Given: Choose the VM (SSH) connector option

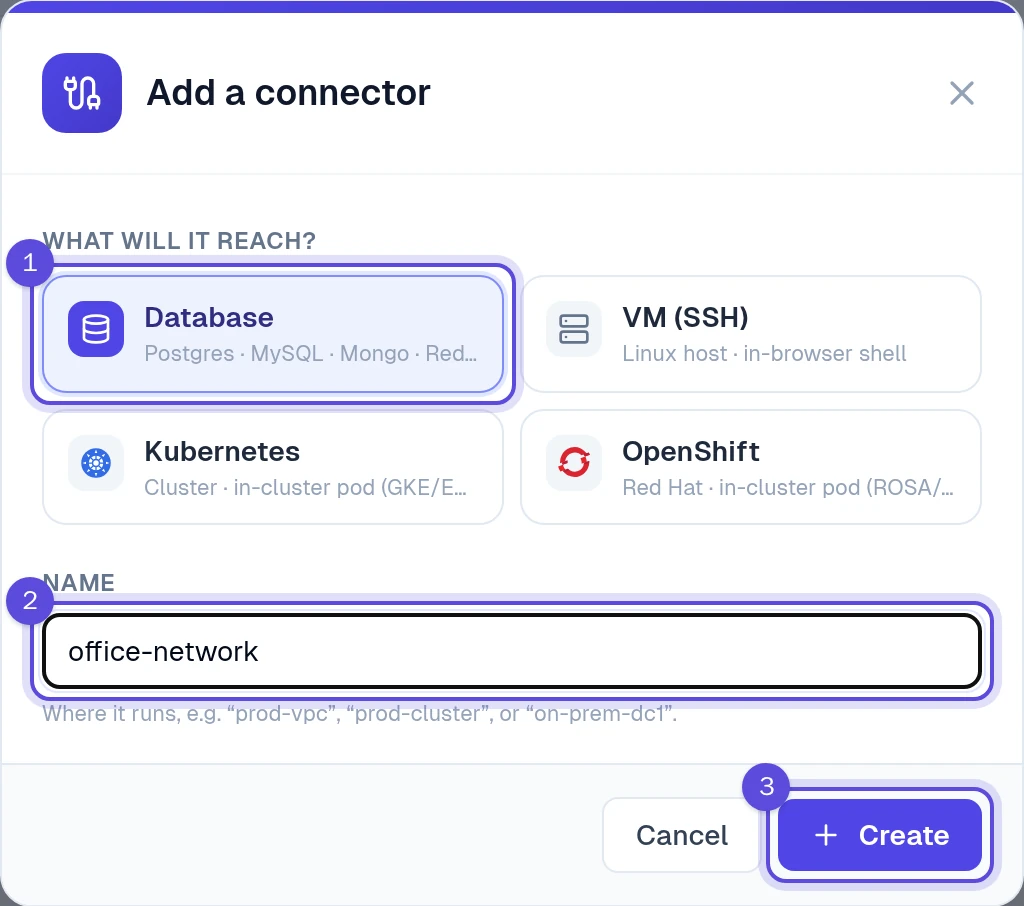Looking at the screenshot, I should click(751, 334).
